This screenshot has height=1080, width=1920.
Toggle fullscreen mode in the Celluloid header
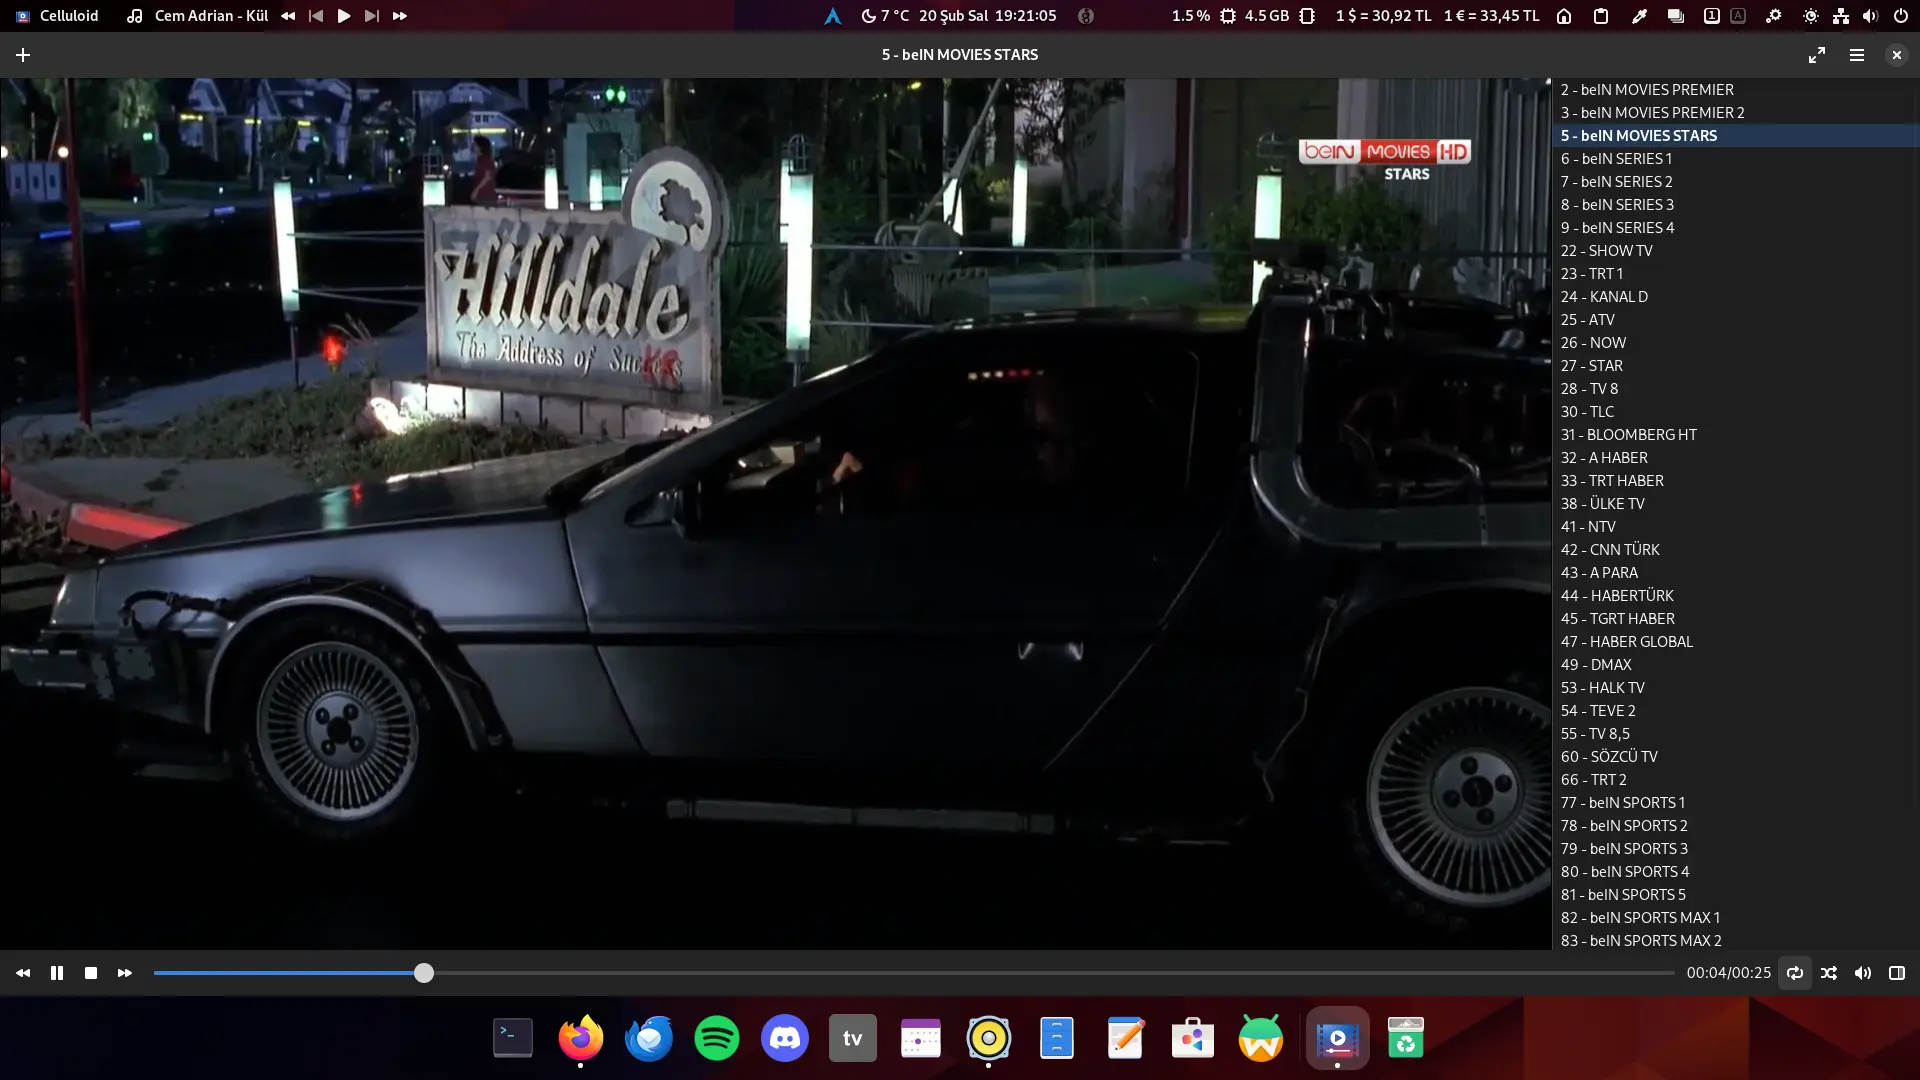(1817, 55)
